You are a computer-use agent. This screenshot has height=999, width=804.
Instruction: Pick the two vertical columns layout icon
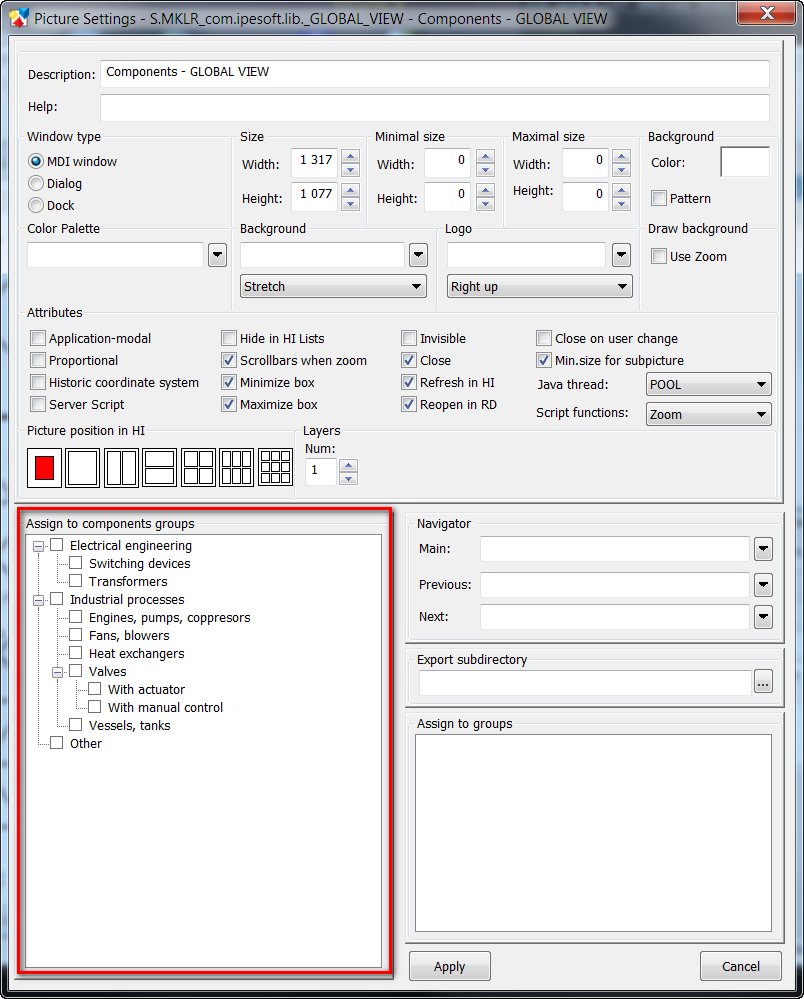121,467
